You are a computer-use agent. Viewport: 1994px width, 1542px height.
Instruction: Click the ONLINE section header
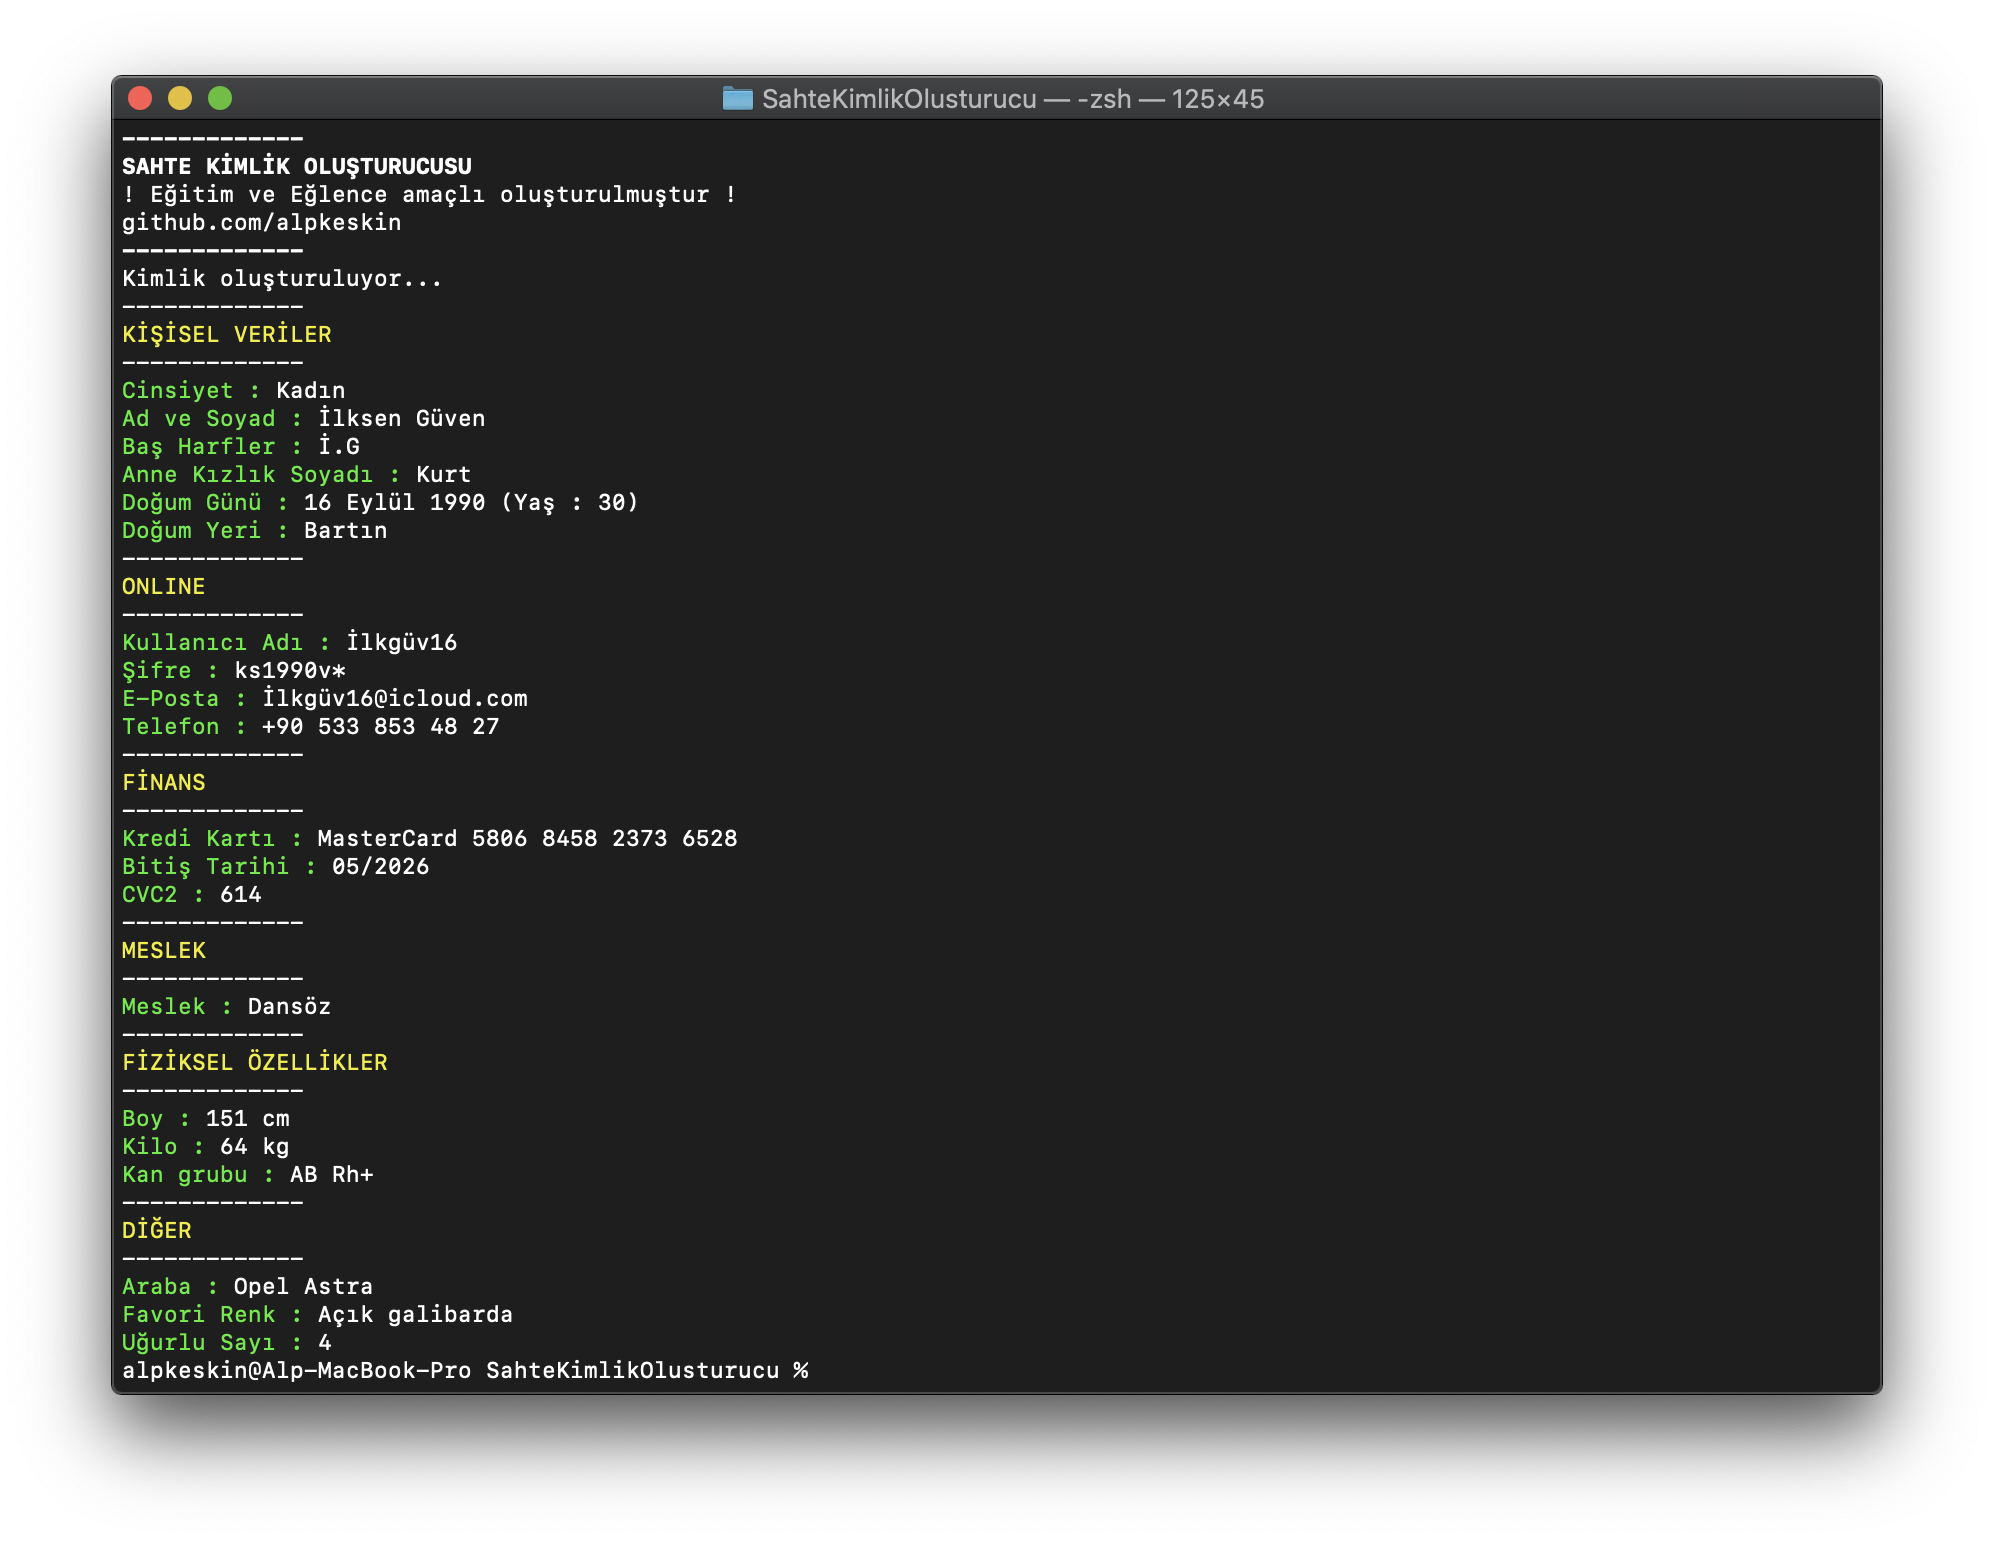[164, 586]
